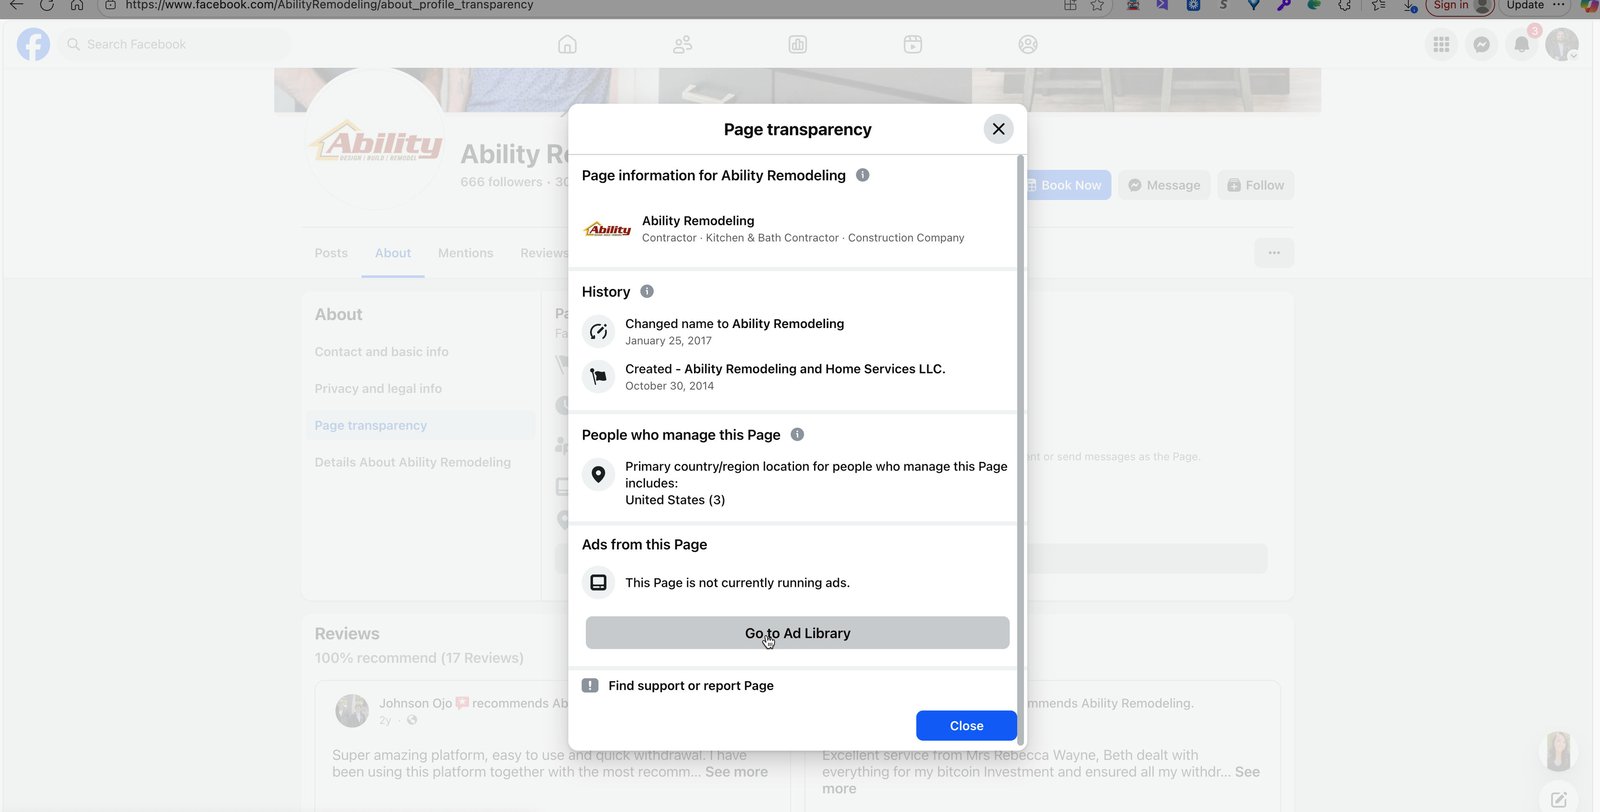Open Details About Ability Remodeling

(x=413, y=463)
